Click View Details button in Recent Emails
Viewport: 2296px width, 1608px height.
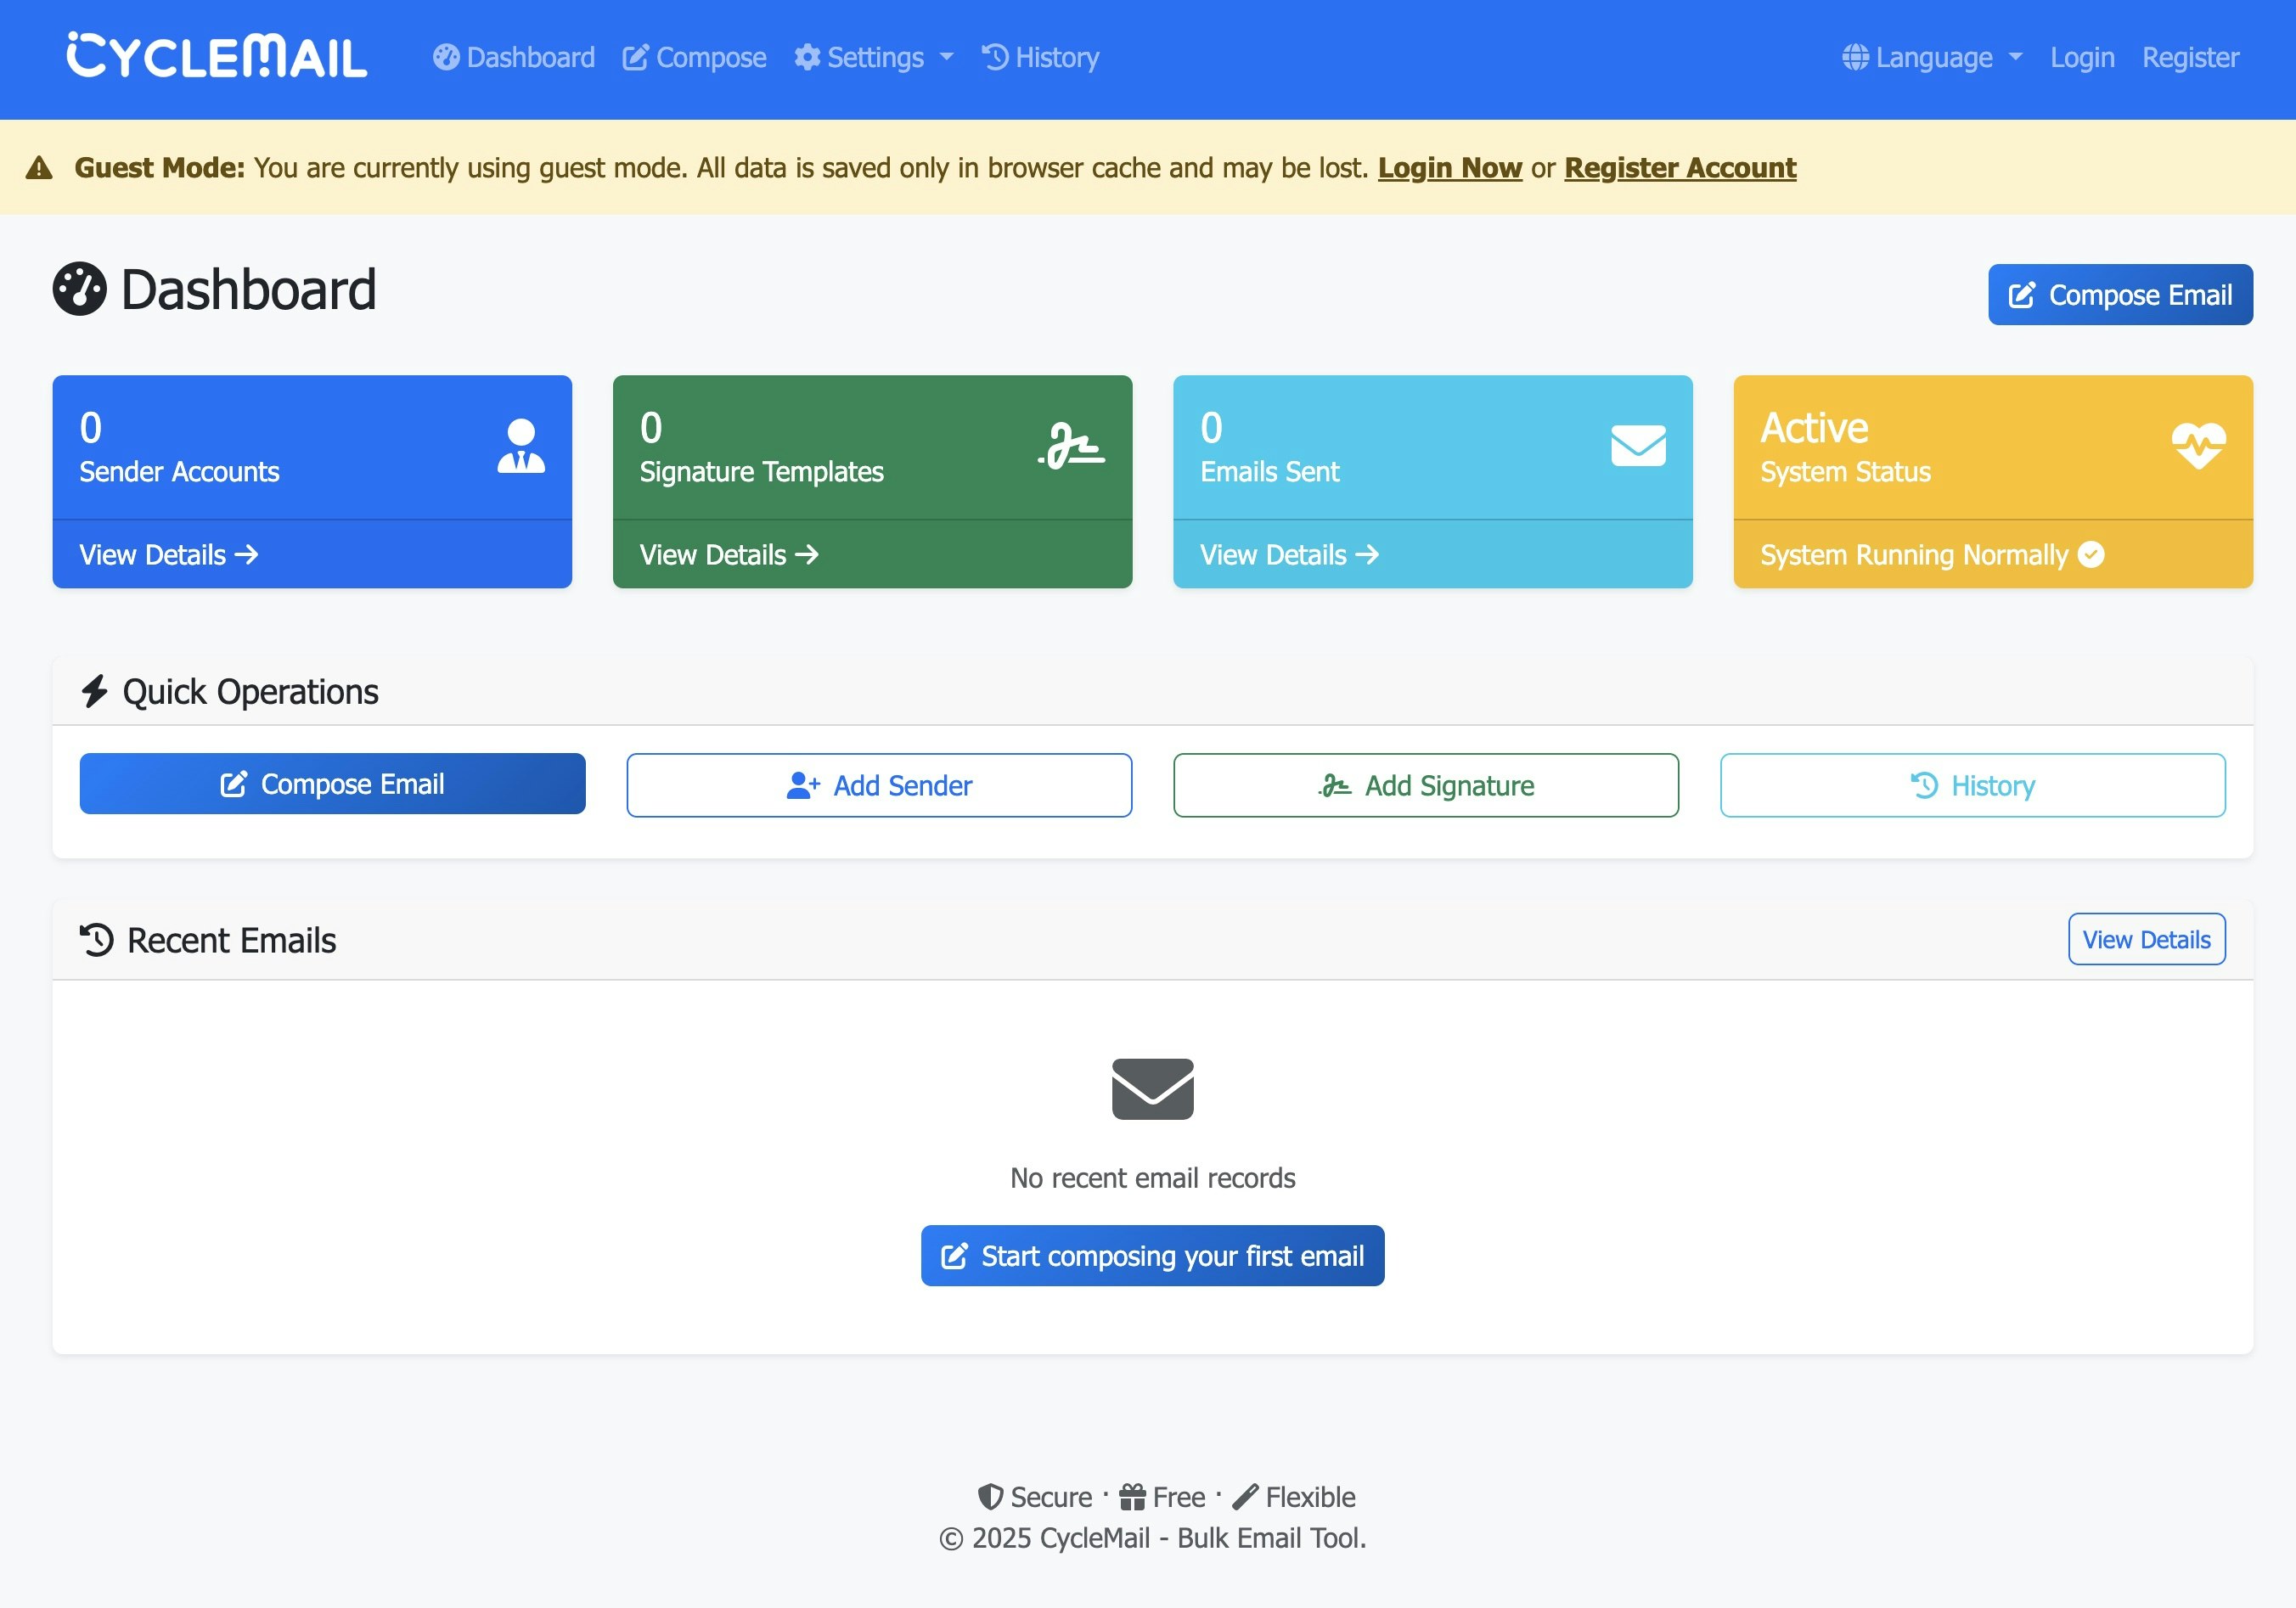pyautogui.click(x=2146, y=939)
